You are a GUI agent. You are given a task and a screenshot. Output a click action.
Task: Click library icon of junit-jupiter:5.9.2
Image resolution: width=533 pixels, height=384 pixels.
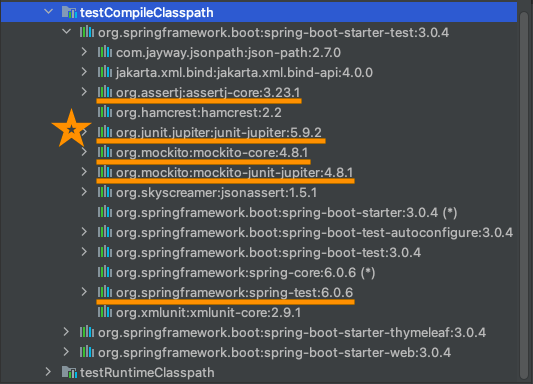[x=105, y=132]
